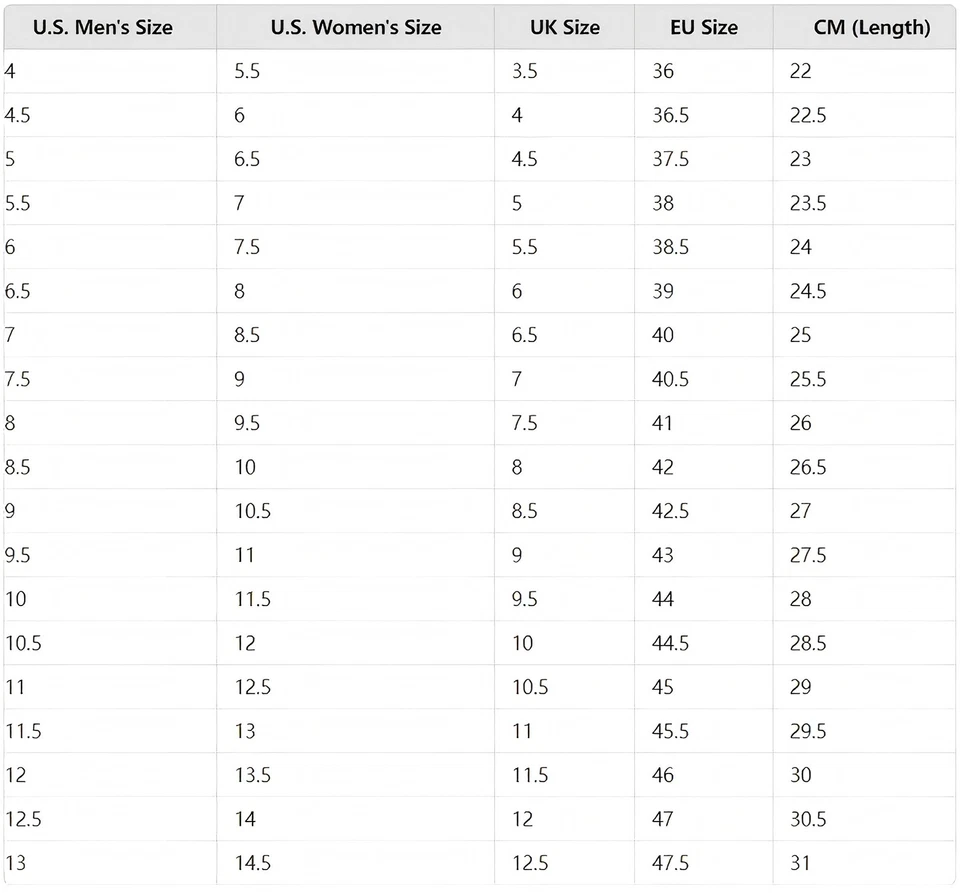Select the EU size 42.5 cell
Image resolution: width=960 pixels, height=893 pixels.
pos(670,511)
